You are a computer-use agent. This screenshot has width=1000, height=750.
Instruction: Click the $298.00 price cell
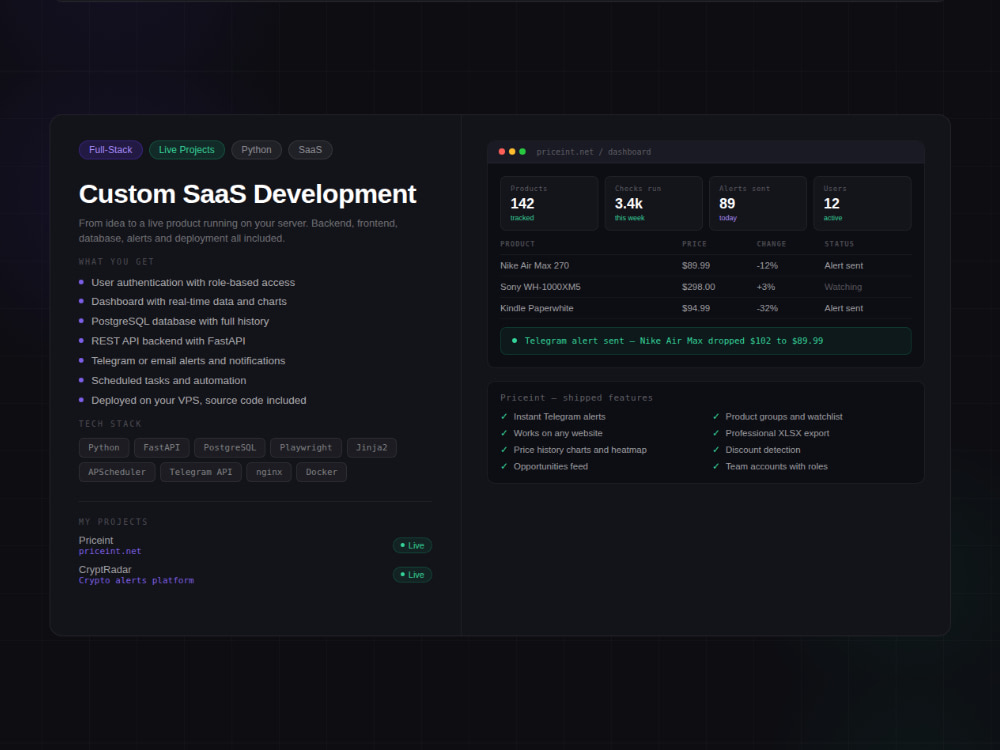[x=698, y=287]
